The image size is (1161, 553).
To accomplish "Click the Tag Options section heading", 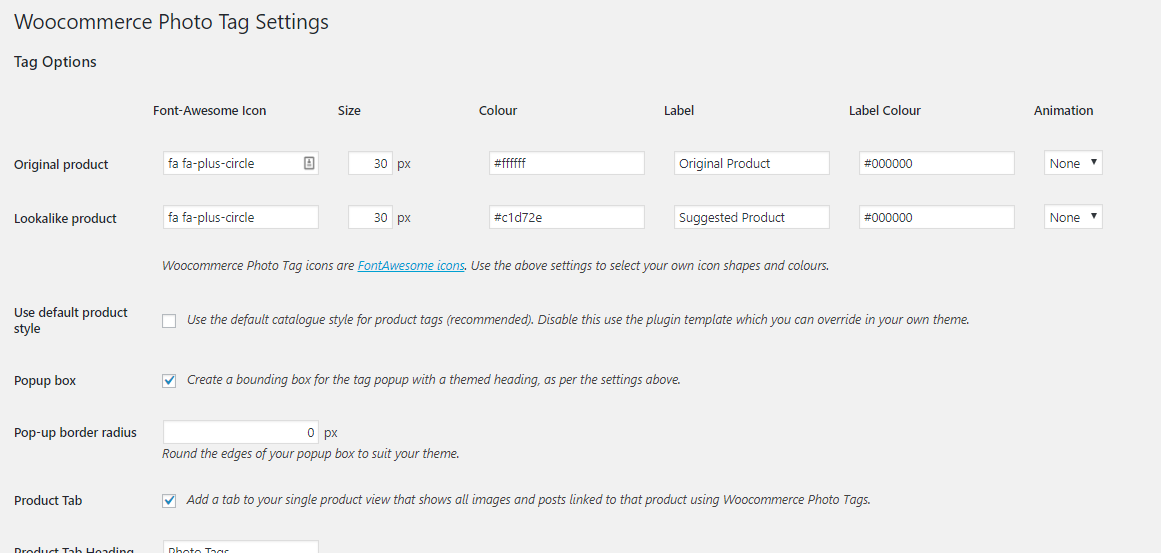I will [x=56, y=62].
